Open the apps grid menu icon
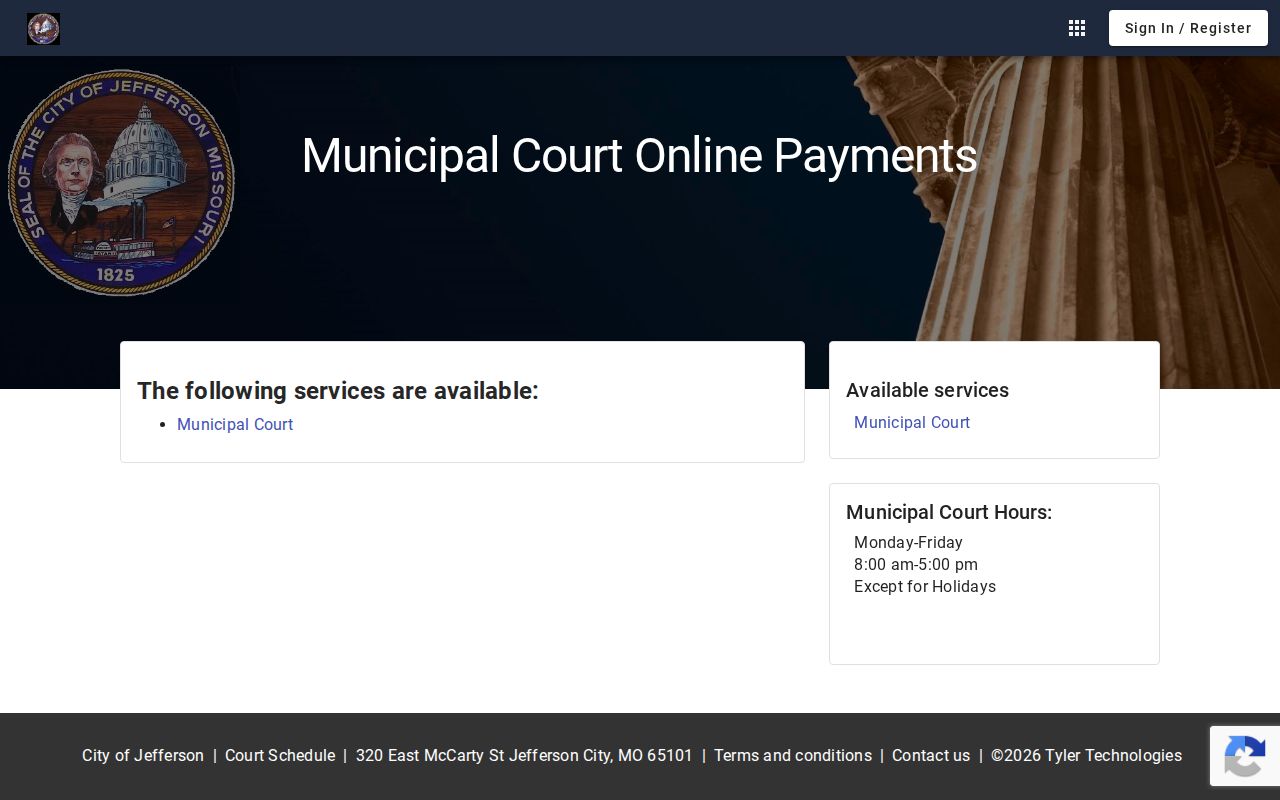The image size is (1280, 800). pyautogui.click(x=1077, y=28)
